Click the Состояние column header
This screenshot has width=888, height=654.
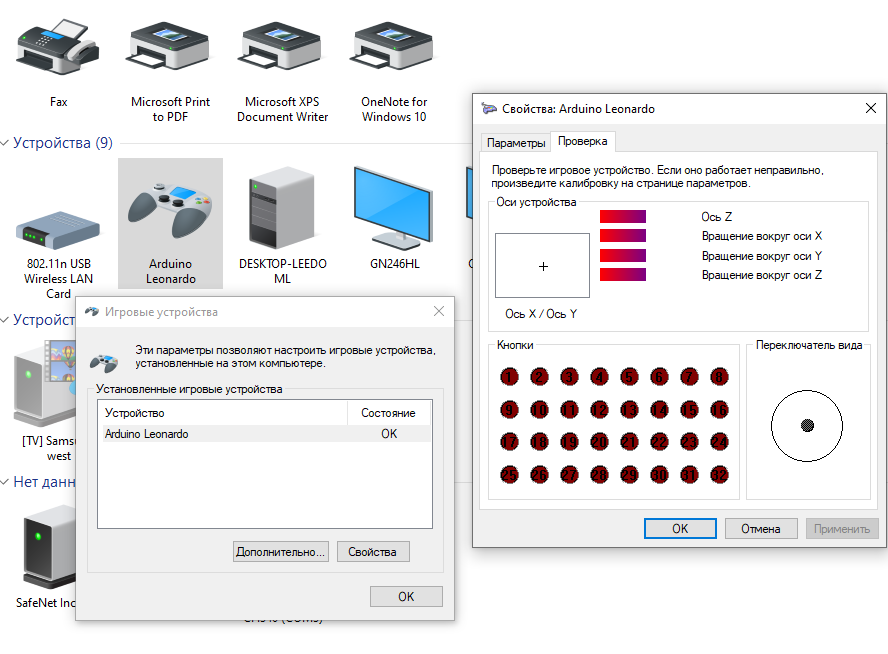(x=388, y=413)
